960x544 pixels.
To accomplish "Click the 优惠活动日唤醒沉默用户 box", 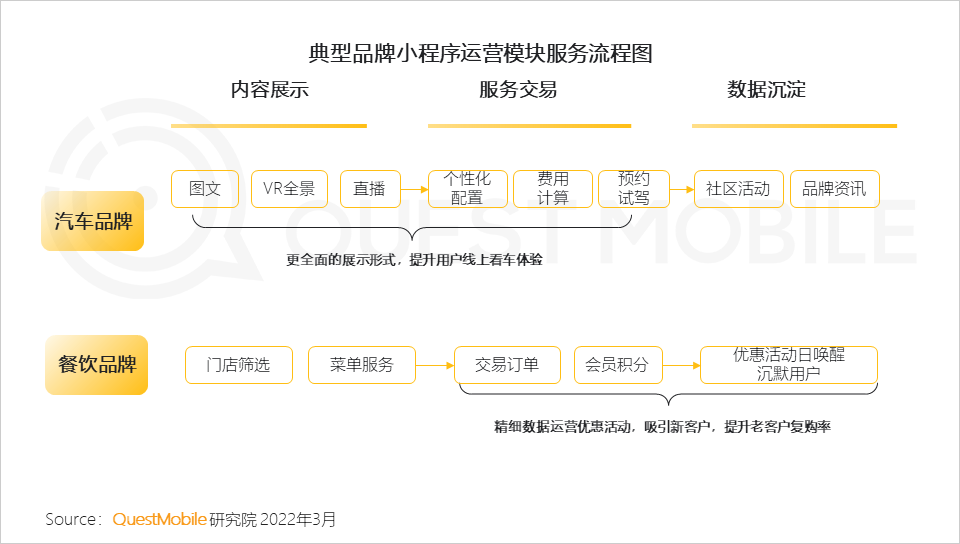I will pos(789,365).
